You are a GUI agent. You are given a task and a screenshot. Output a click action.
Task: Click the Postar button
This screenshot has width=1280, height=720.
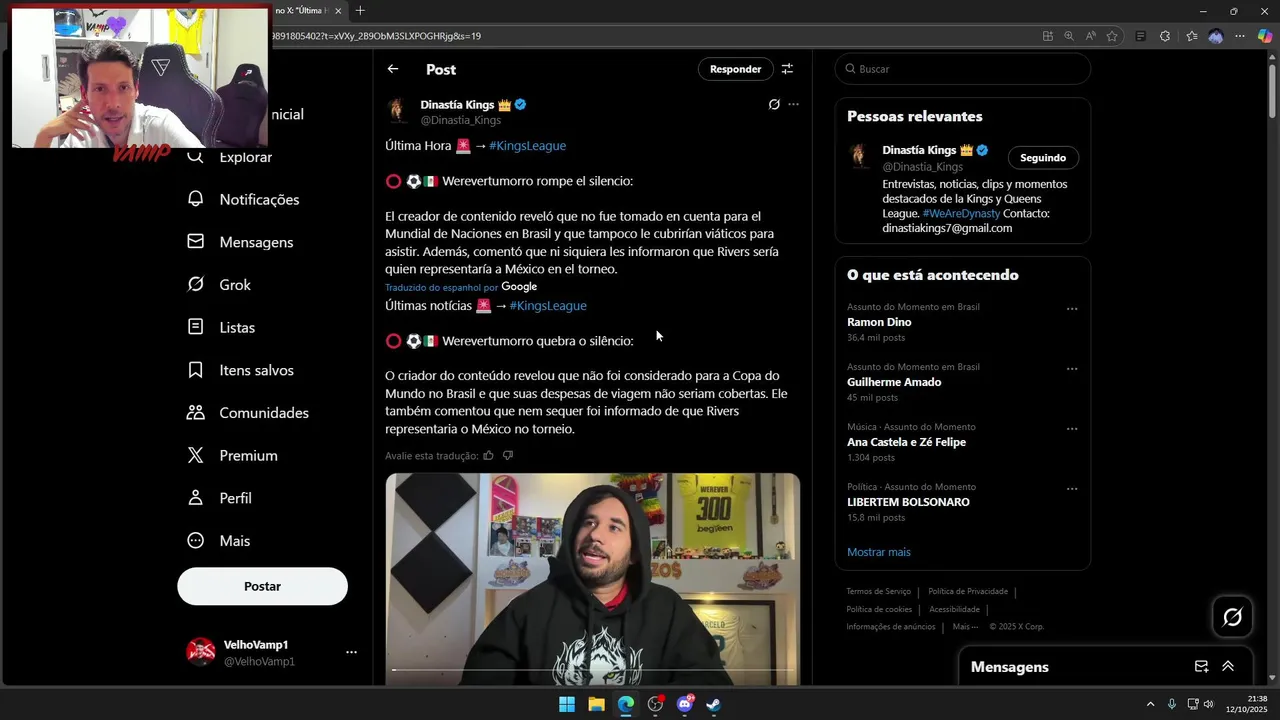coord(263,586)
